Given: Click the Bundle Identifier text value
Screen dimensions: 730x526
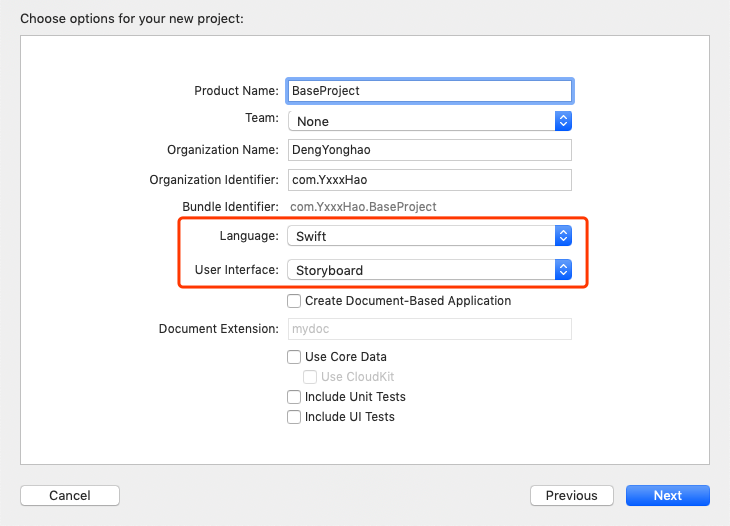Looking at the screenshot, I should pyautogui.click(x=363, y=207).
